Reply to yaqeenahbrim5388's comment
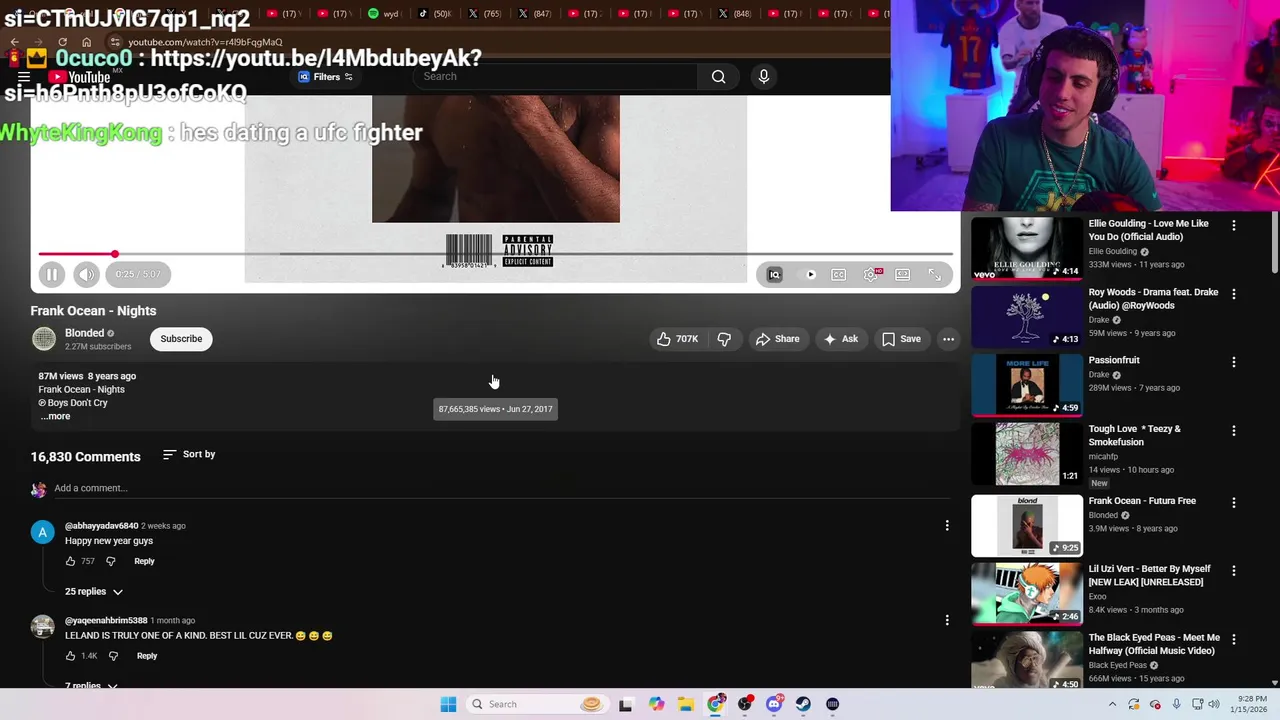Image resolution: width=1280 pixels, height=720 pixels. pyautogui.click(x=147, y=656)
